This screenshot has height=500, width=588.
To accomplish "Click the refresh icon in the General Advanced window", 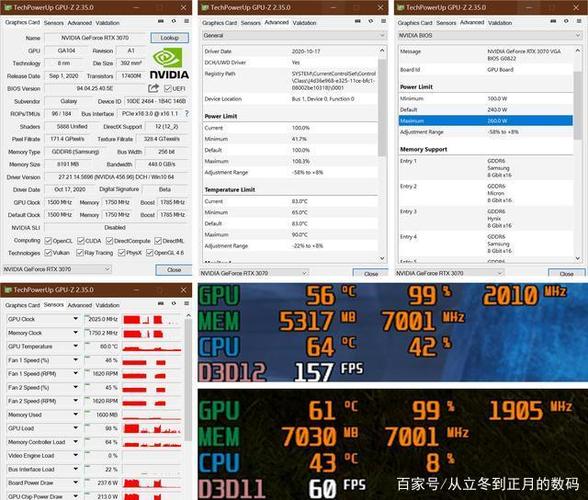I will click(370, 21).
